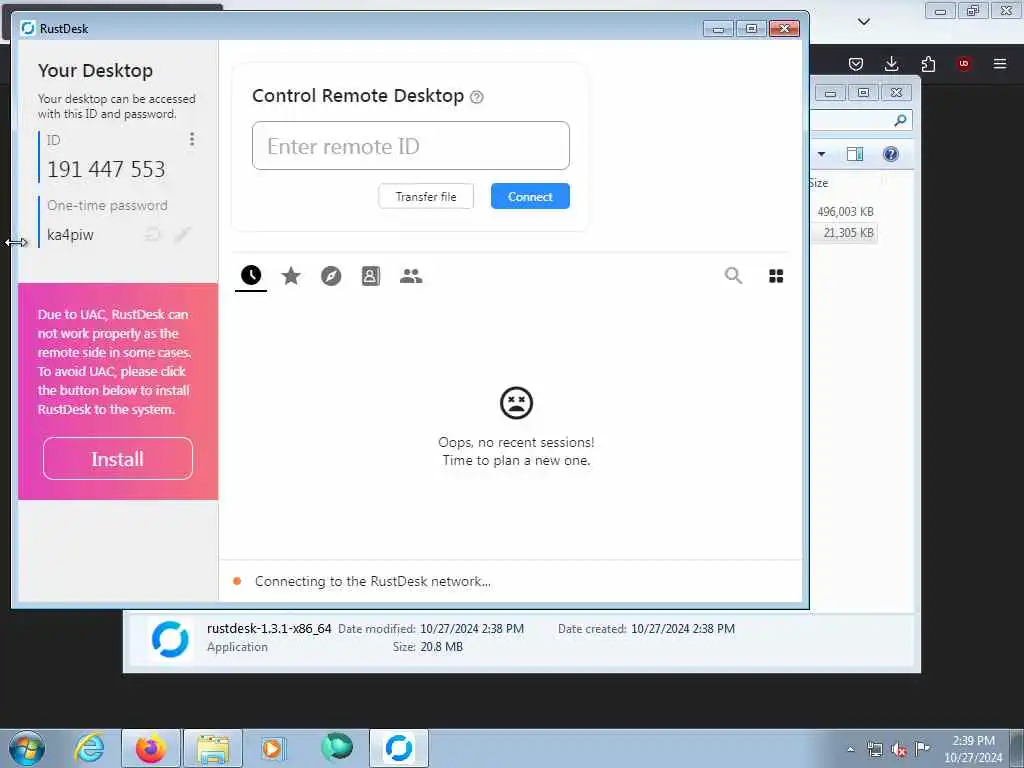Switch to Firefox on the taskbar
This screenshot has width=1024, height=768.
pyautogui.click(x=151, y=748)
